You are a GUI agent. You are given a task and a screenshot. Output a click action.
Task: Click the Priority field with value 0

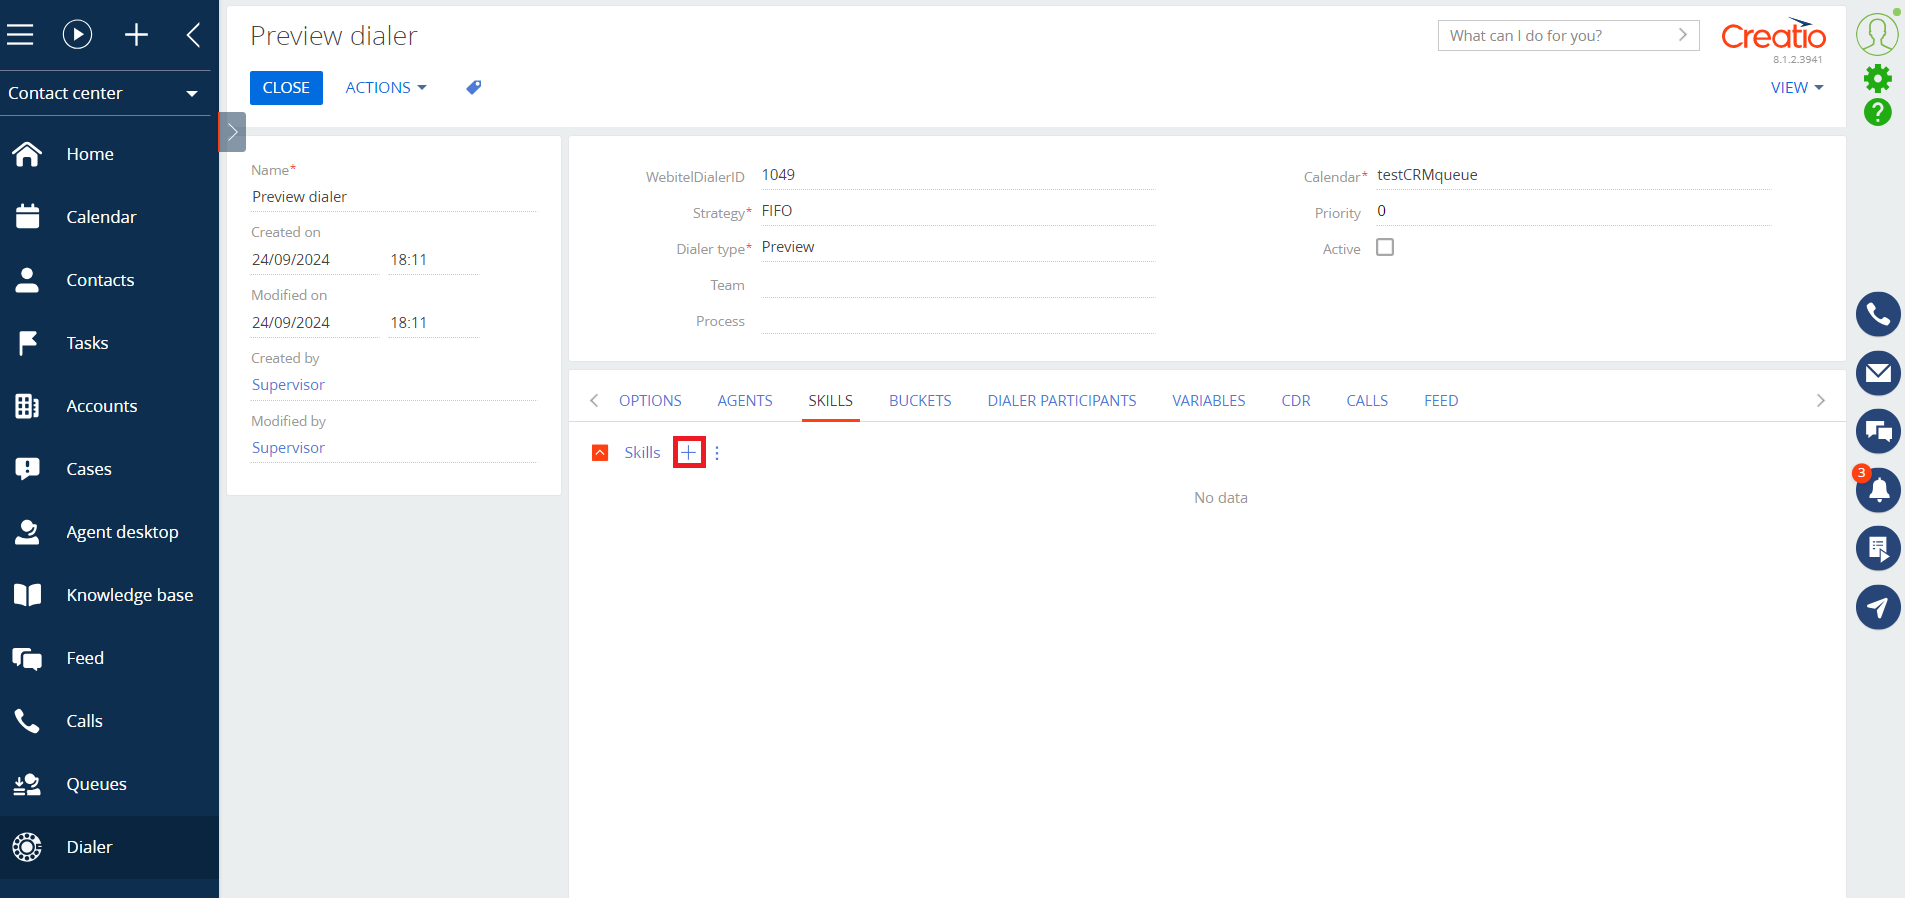1573,211
